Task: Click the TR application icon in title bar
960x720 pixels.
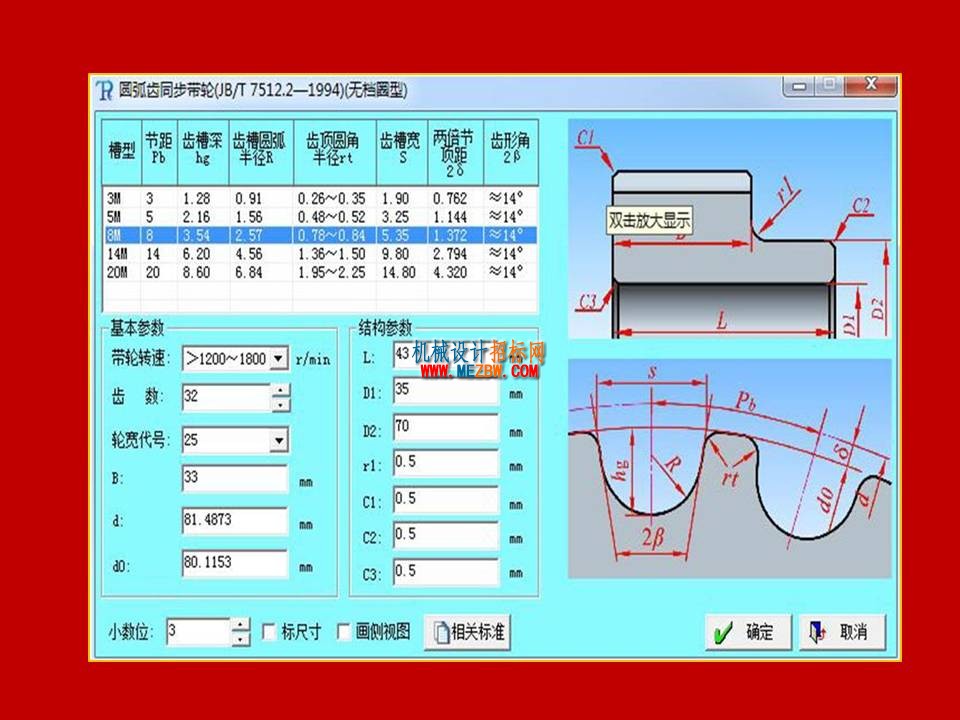Action: click(105, 90)
